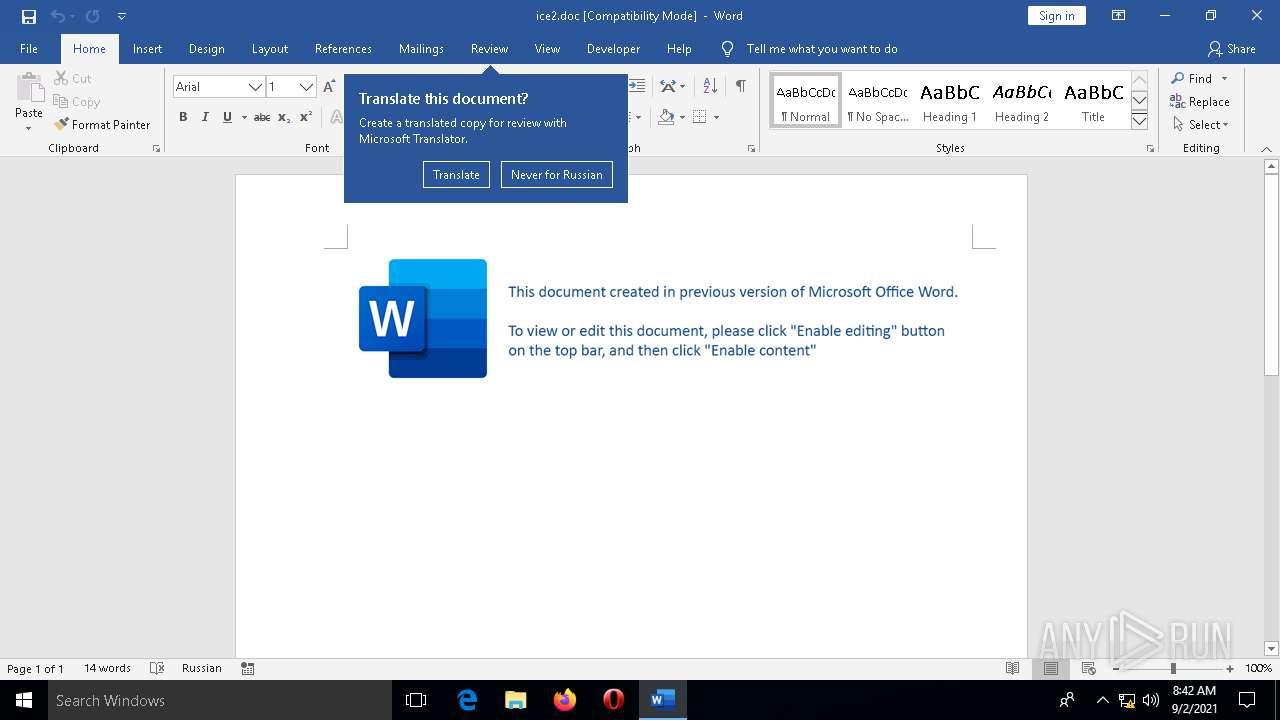
Task: Open Customize Quick Access Toolbar dropdown
Action: click(121, 16)
